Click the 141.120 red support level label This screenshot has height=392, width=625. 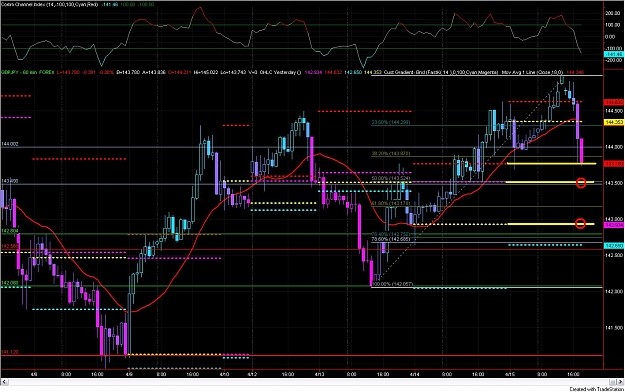10,352
